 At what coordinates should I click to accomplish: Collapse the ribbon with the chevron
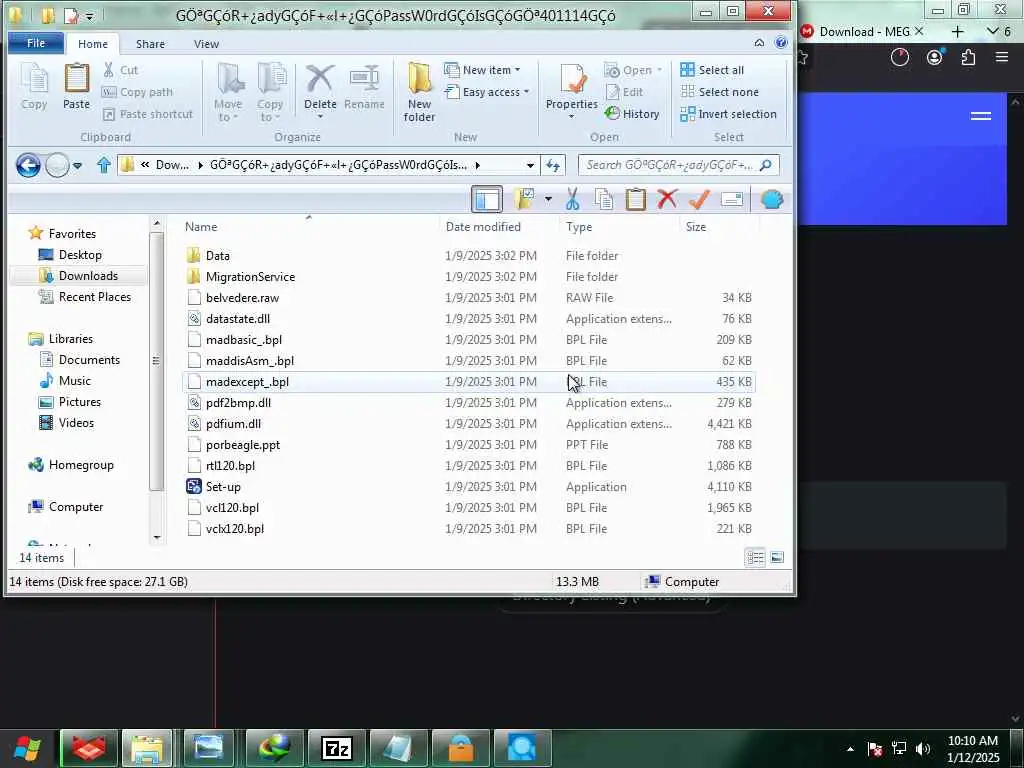click(x=759, y=42)
